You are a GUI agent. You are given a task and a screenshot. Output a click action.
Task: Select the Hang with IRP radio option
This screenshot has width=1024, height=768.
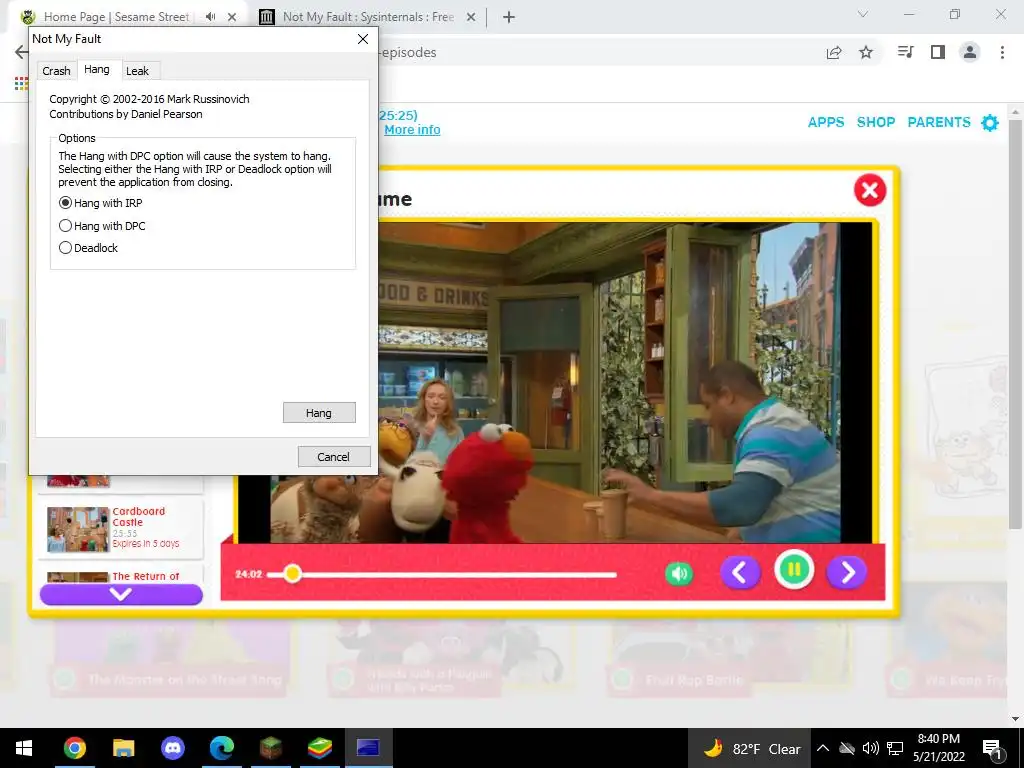[101, 203]
